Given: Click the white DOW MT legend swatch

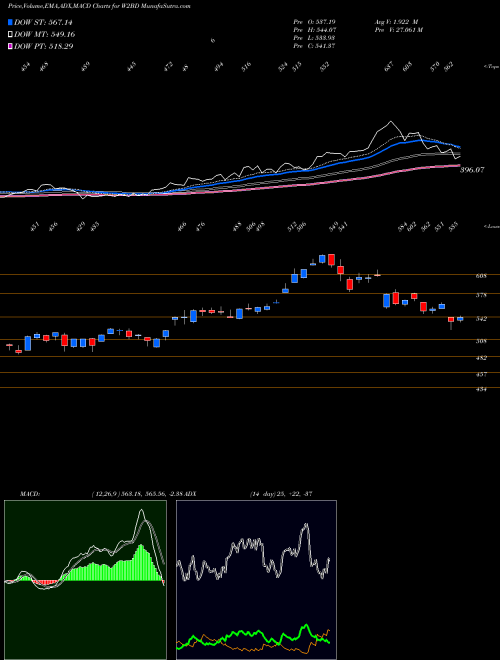Looking at the screenshot, I should [10, 34].
